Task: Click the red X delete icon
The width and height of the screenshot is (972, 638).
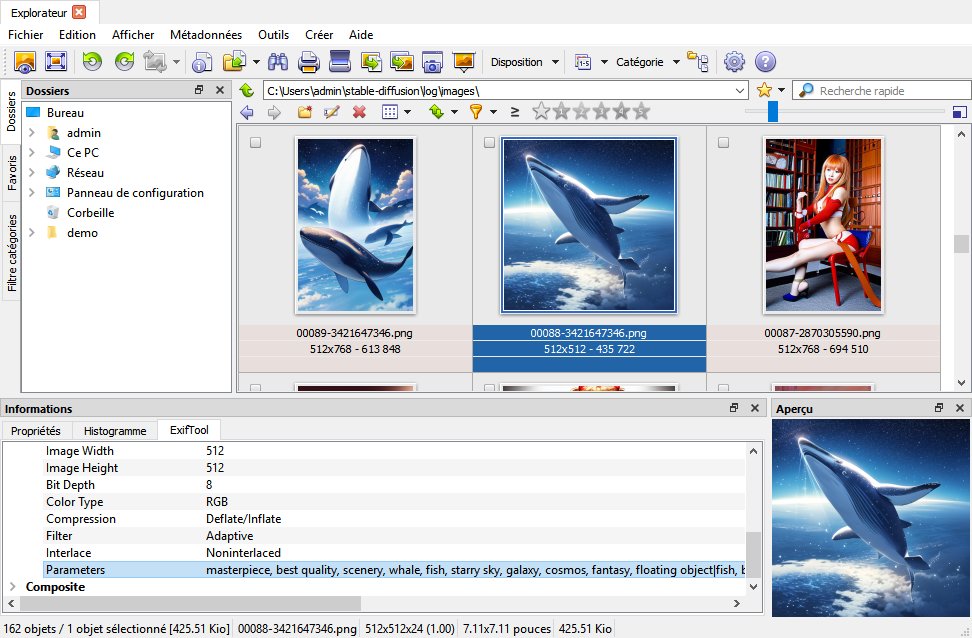Action: (x=359, y=112)
